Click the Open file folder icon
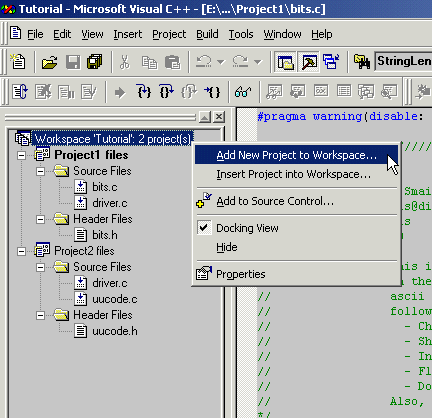The height and width of the screenshot is (418, 432). click(x=49, y=62)
